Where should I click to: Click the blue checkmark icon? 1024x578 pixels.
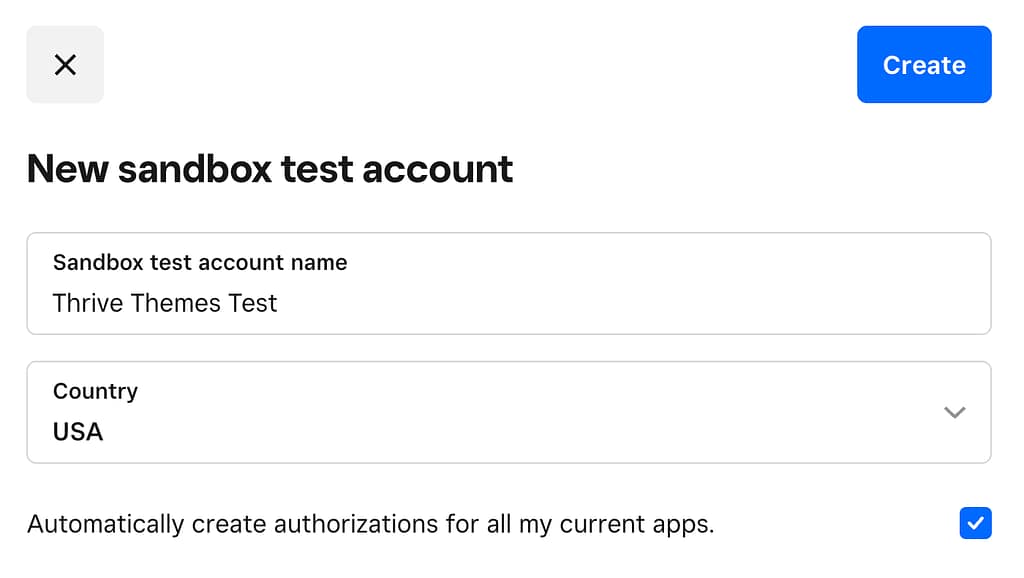pyautogui.click(x=975, y=523)
